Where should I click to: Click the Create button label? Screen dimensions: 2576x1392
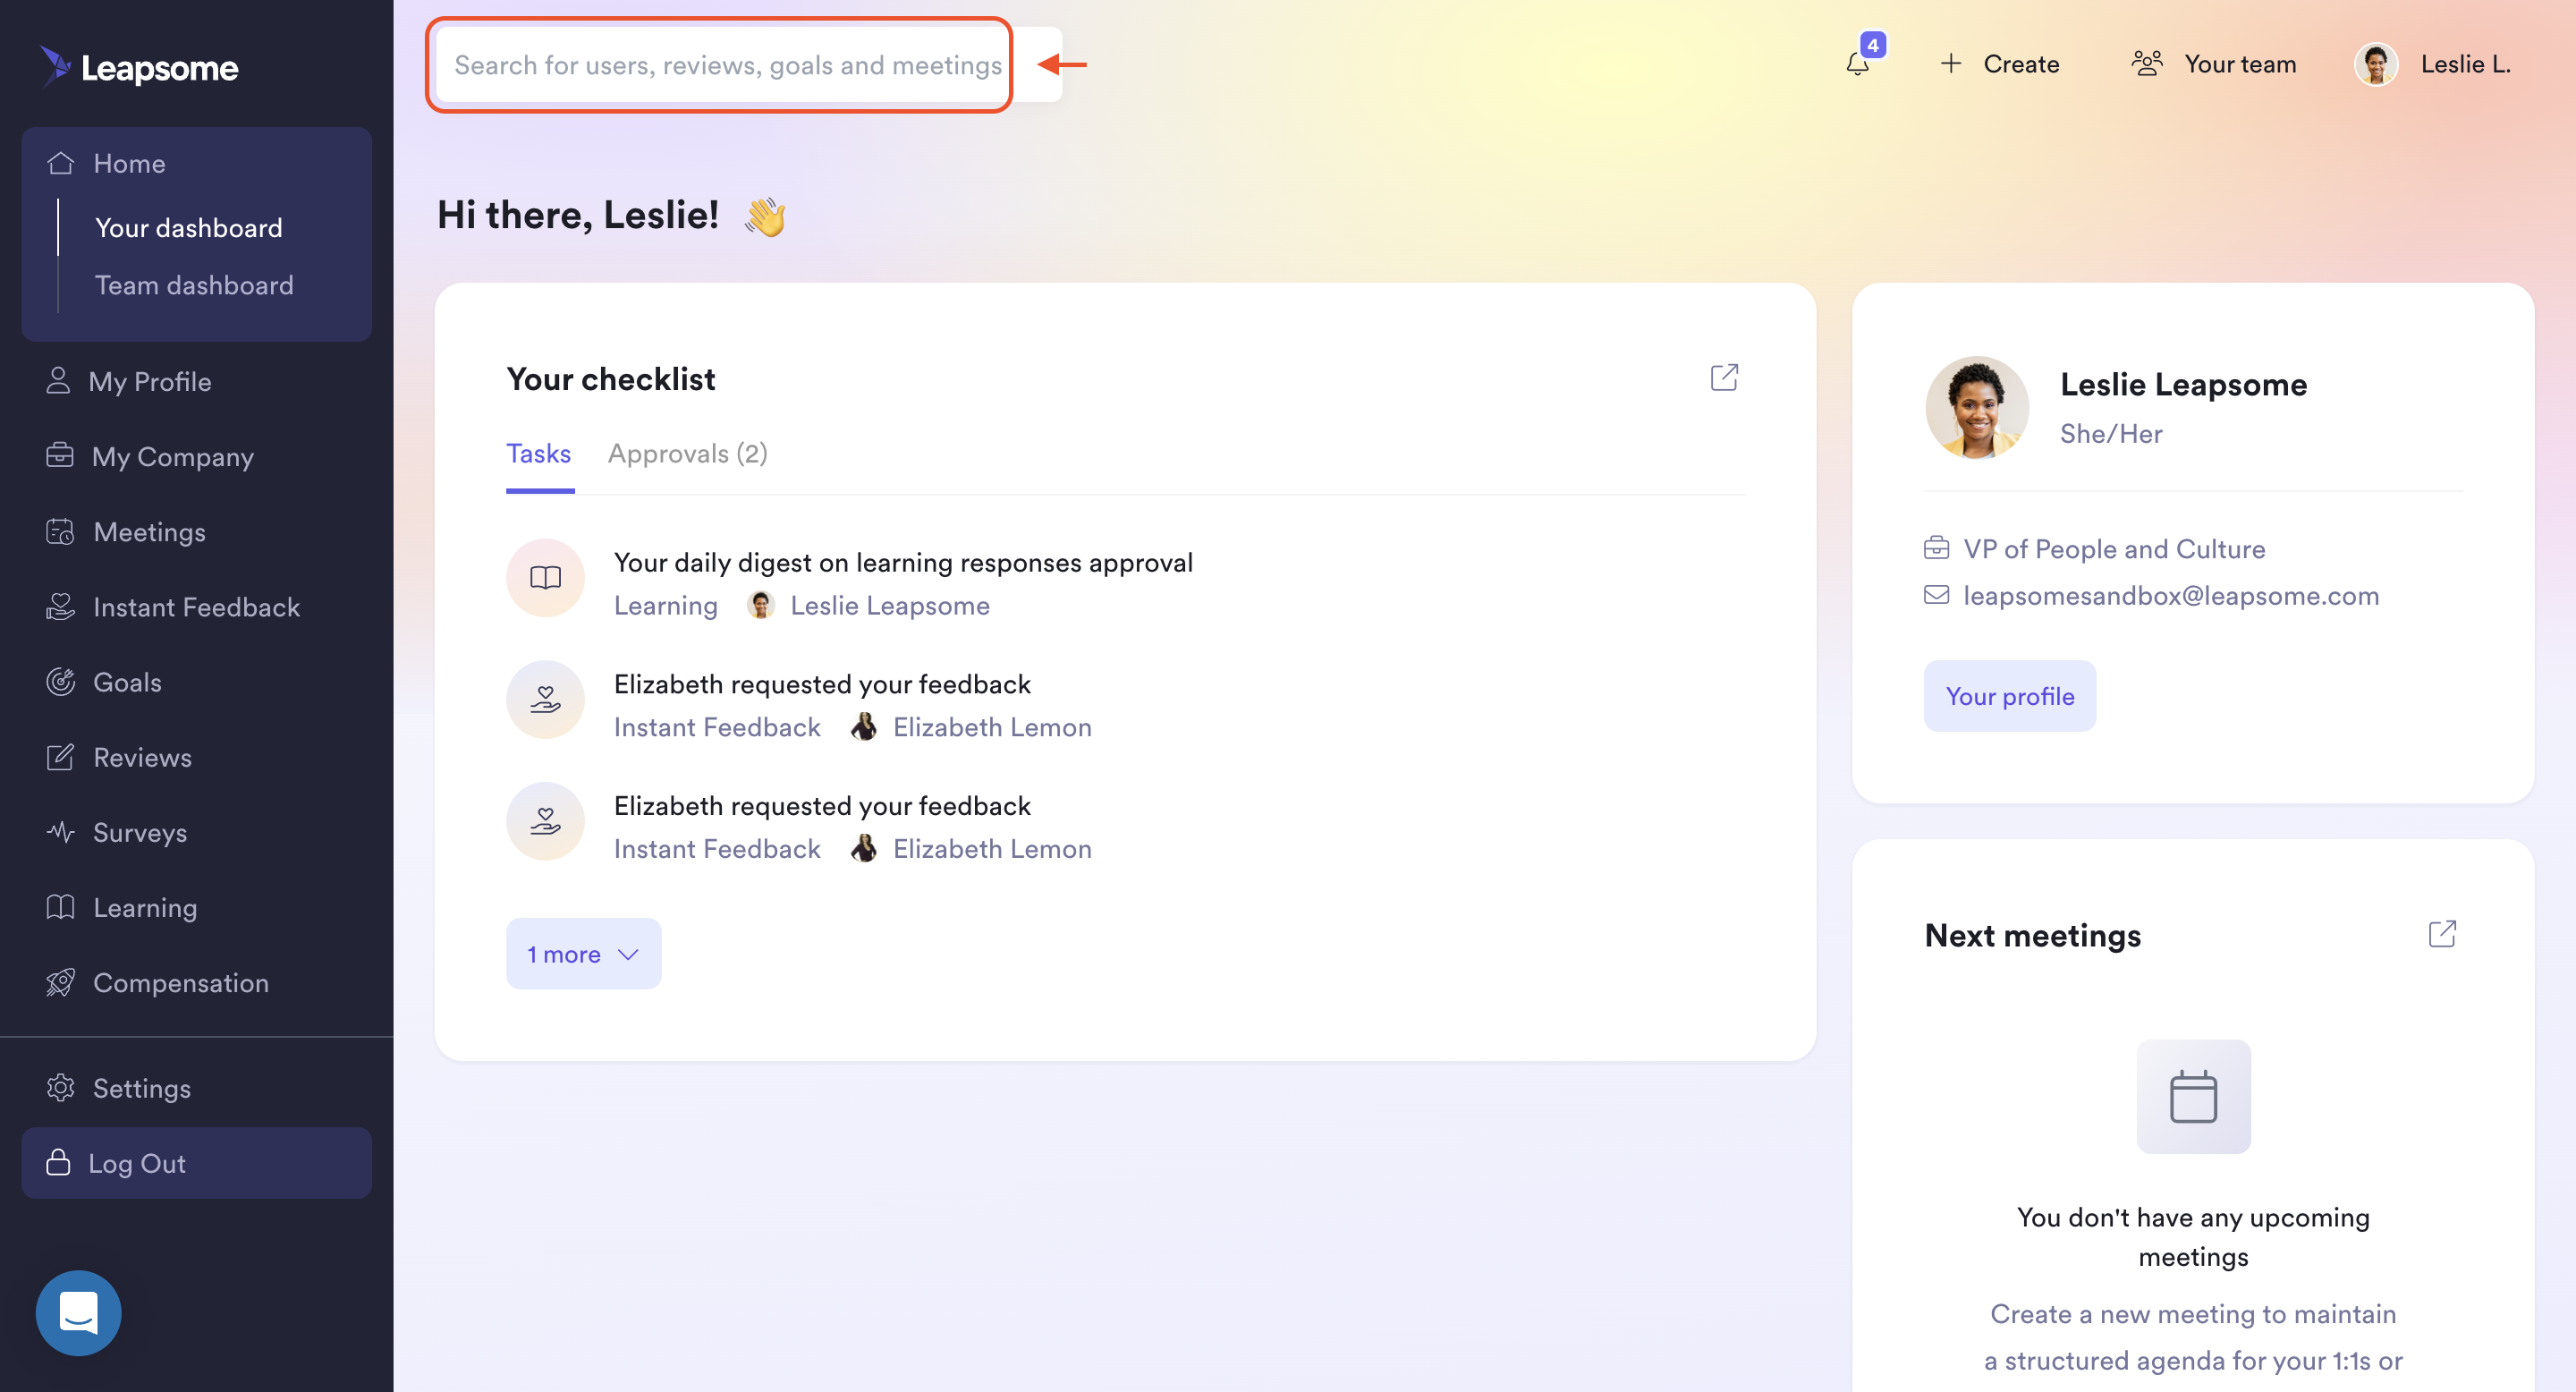click(2021, 64)
